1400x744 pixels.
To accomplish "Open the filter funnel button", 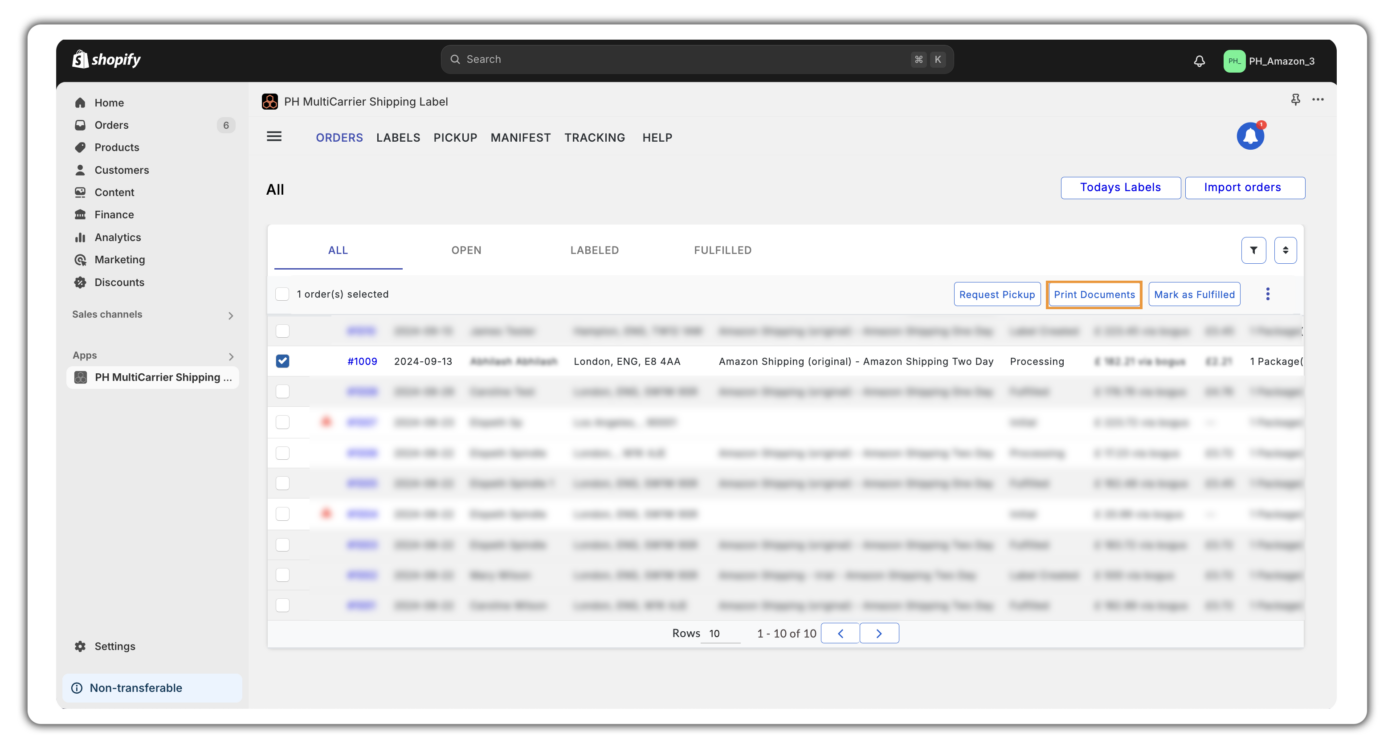I will coord(1254,251).
